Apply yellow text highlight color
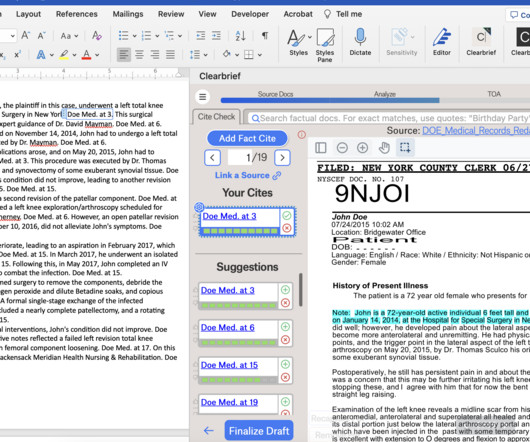This screenshot has width=530, height=442. click(64, 54)
